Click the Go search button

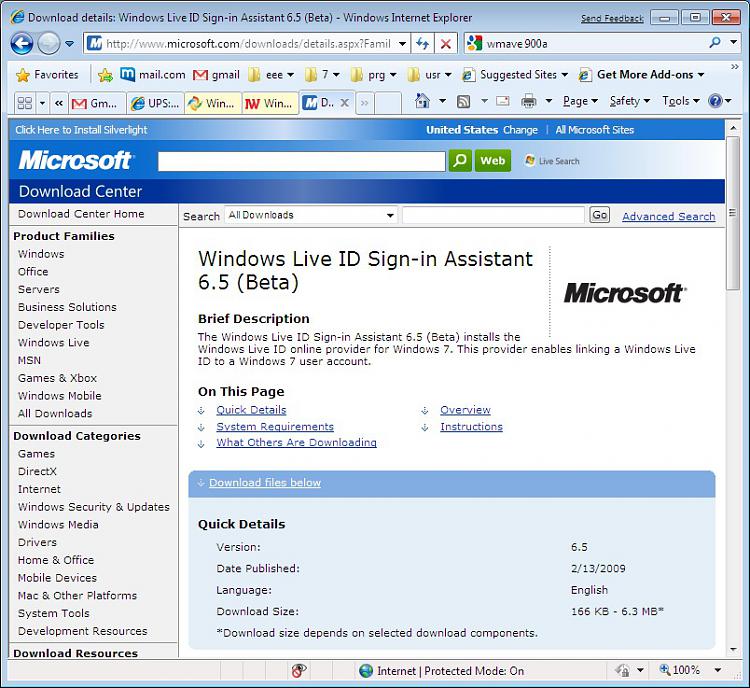599,215
